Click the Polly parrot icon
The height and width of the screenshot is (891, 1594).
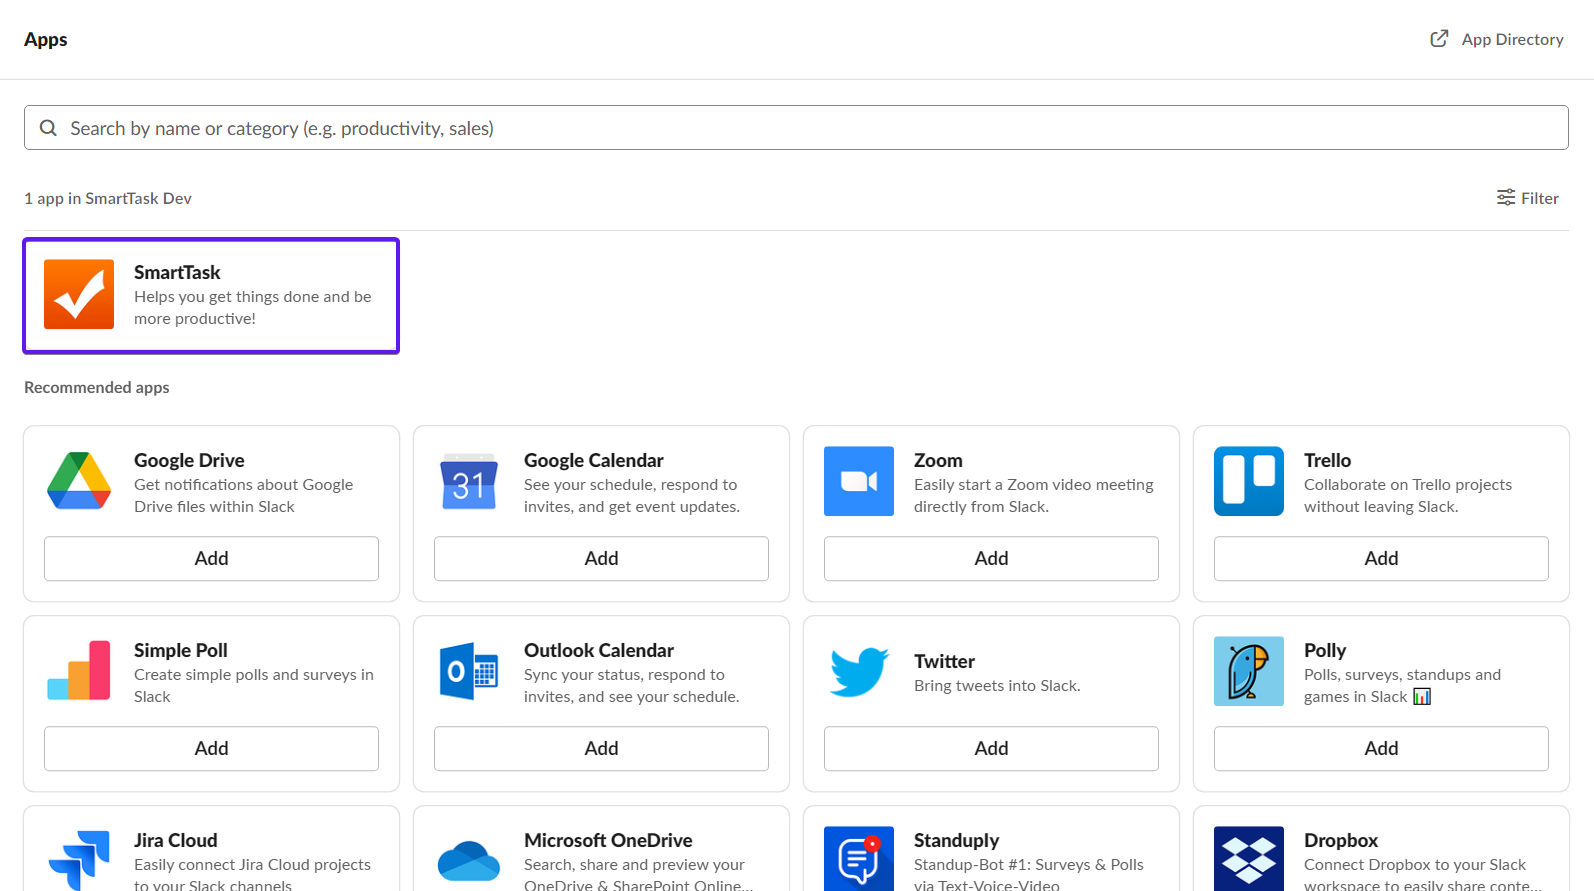(x=1249, y=671)
